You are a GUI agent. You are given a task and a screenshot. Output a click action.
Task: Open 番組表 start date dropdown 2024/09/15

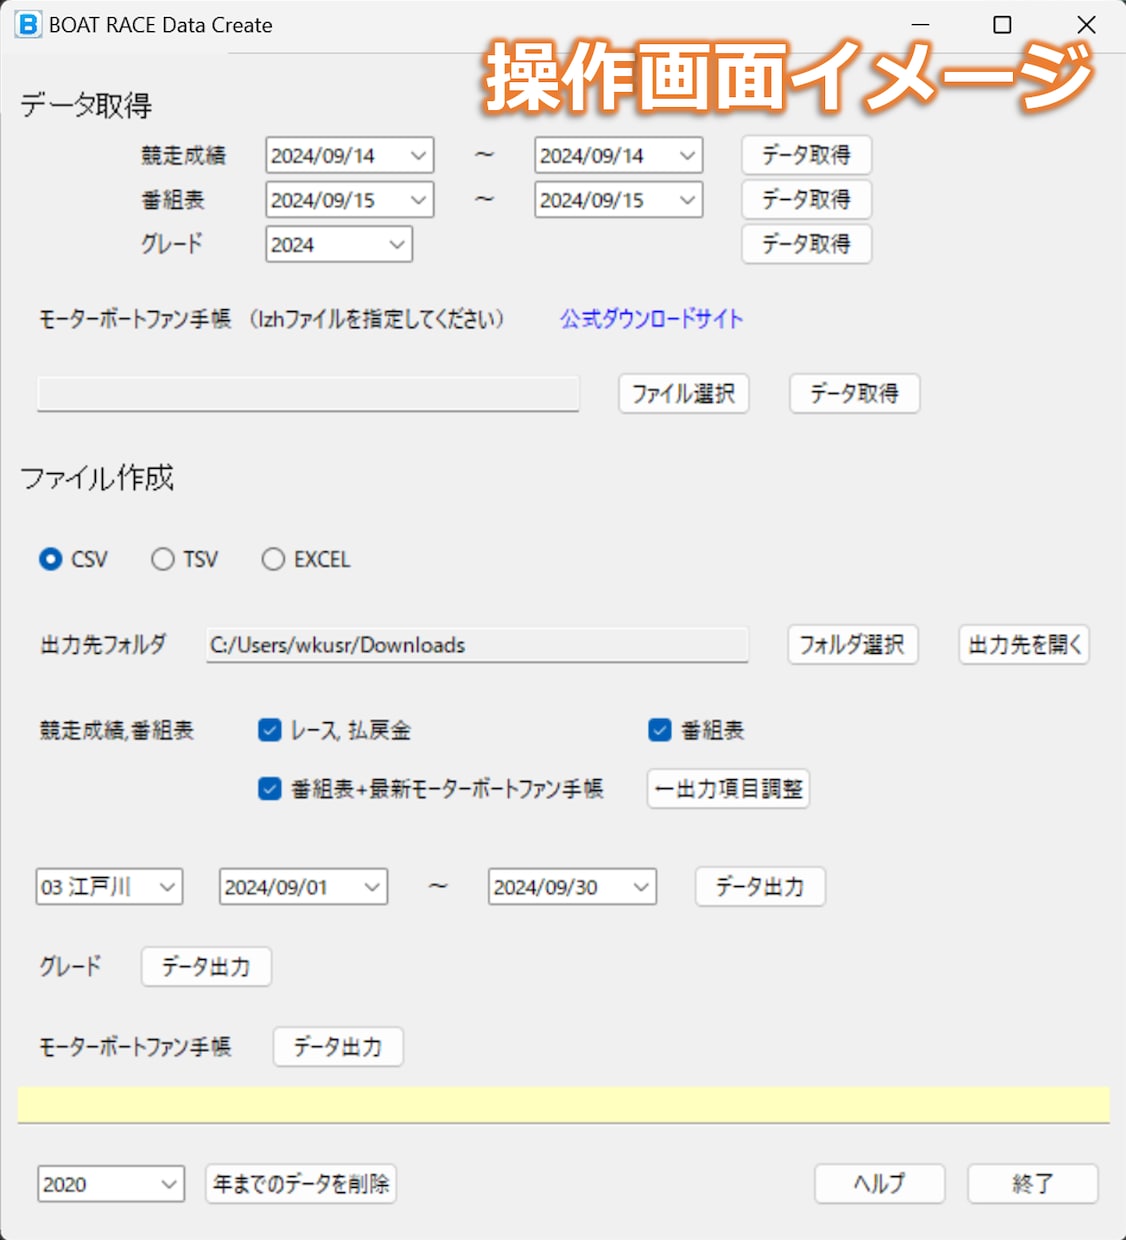tap(350, 200)
